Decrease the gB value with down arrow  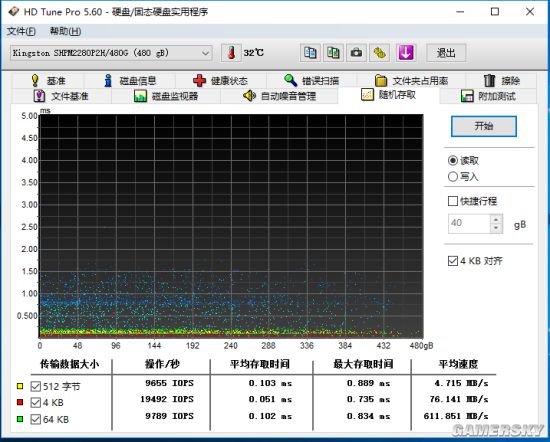[x=496, y=228]
